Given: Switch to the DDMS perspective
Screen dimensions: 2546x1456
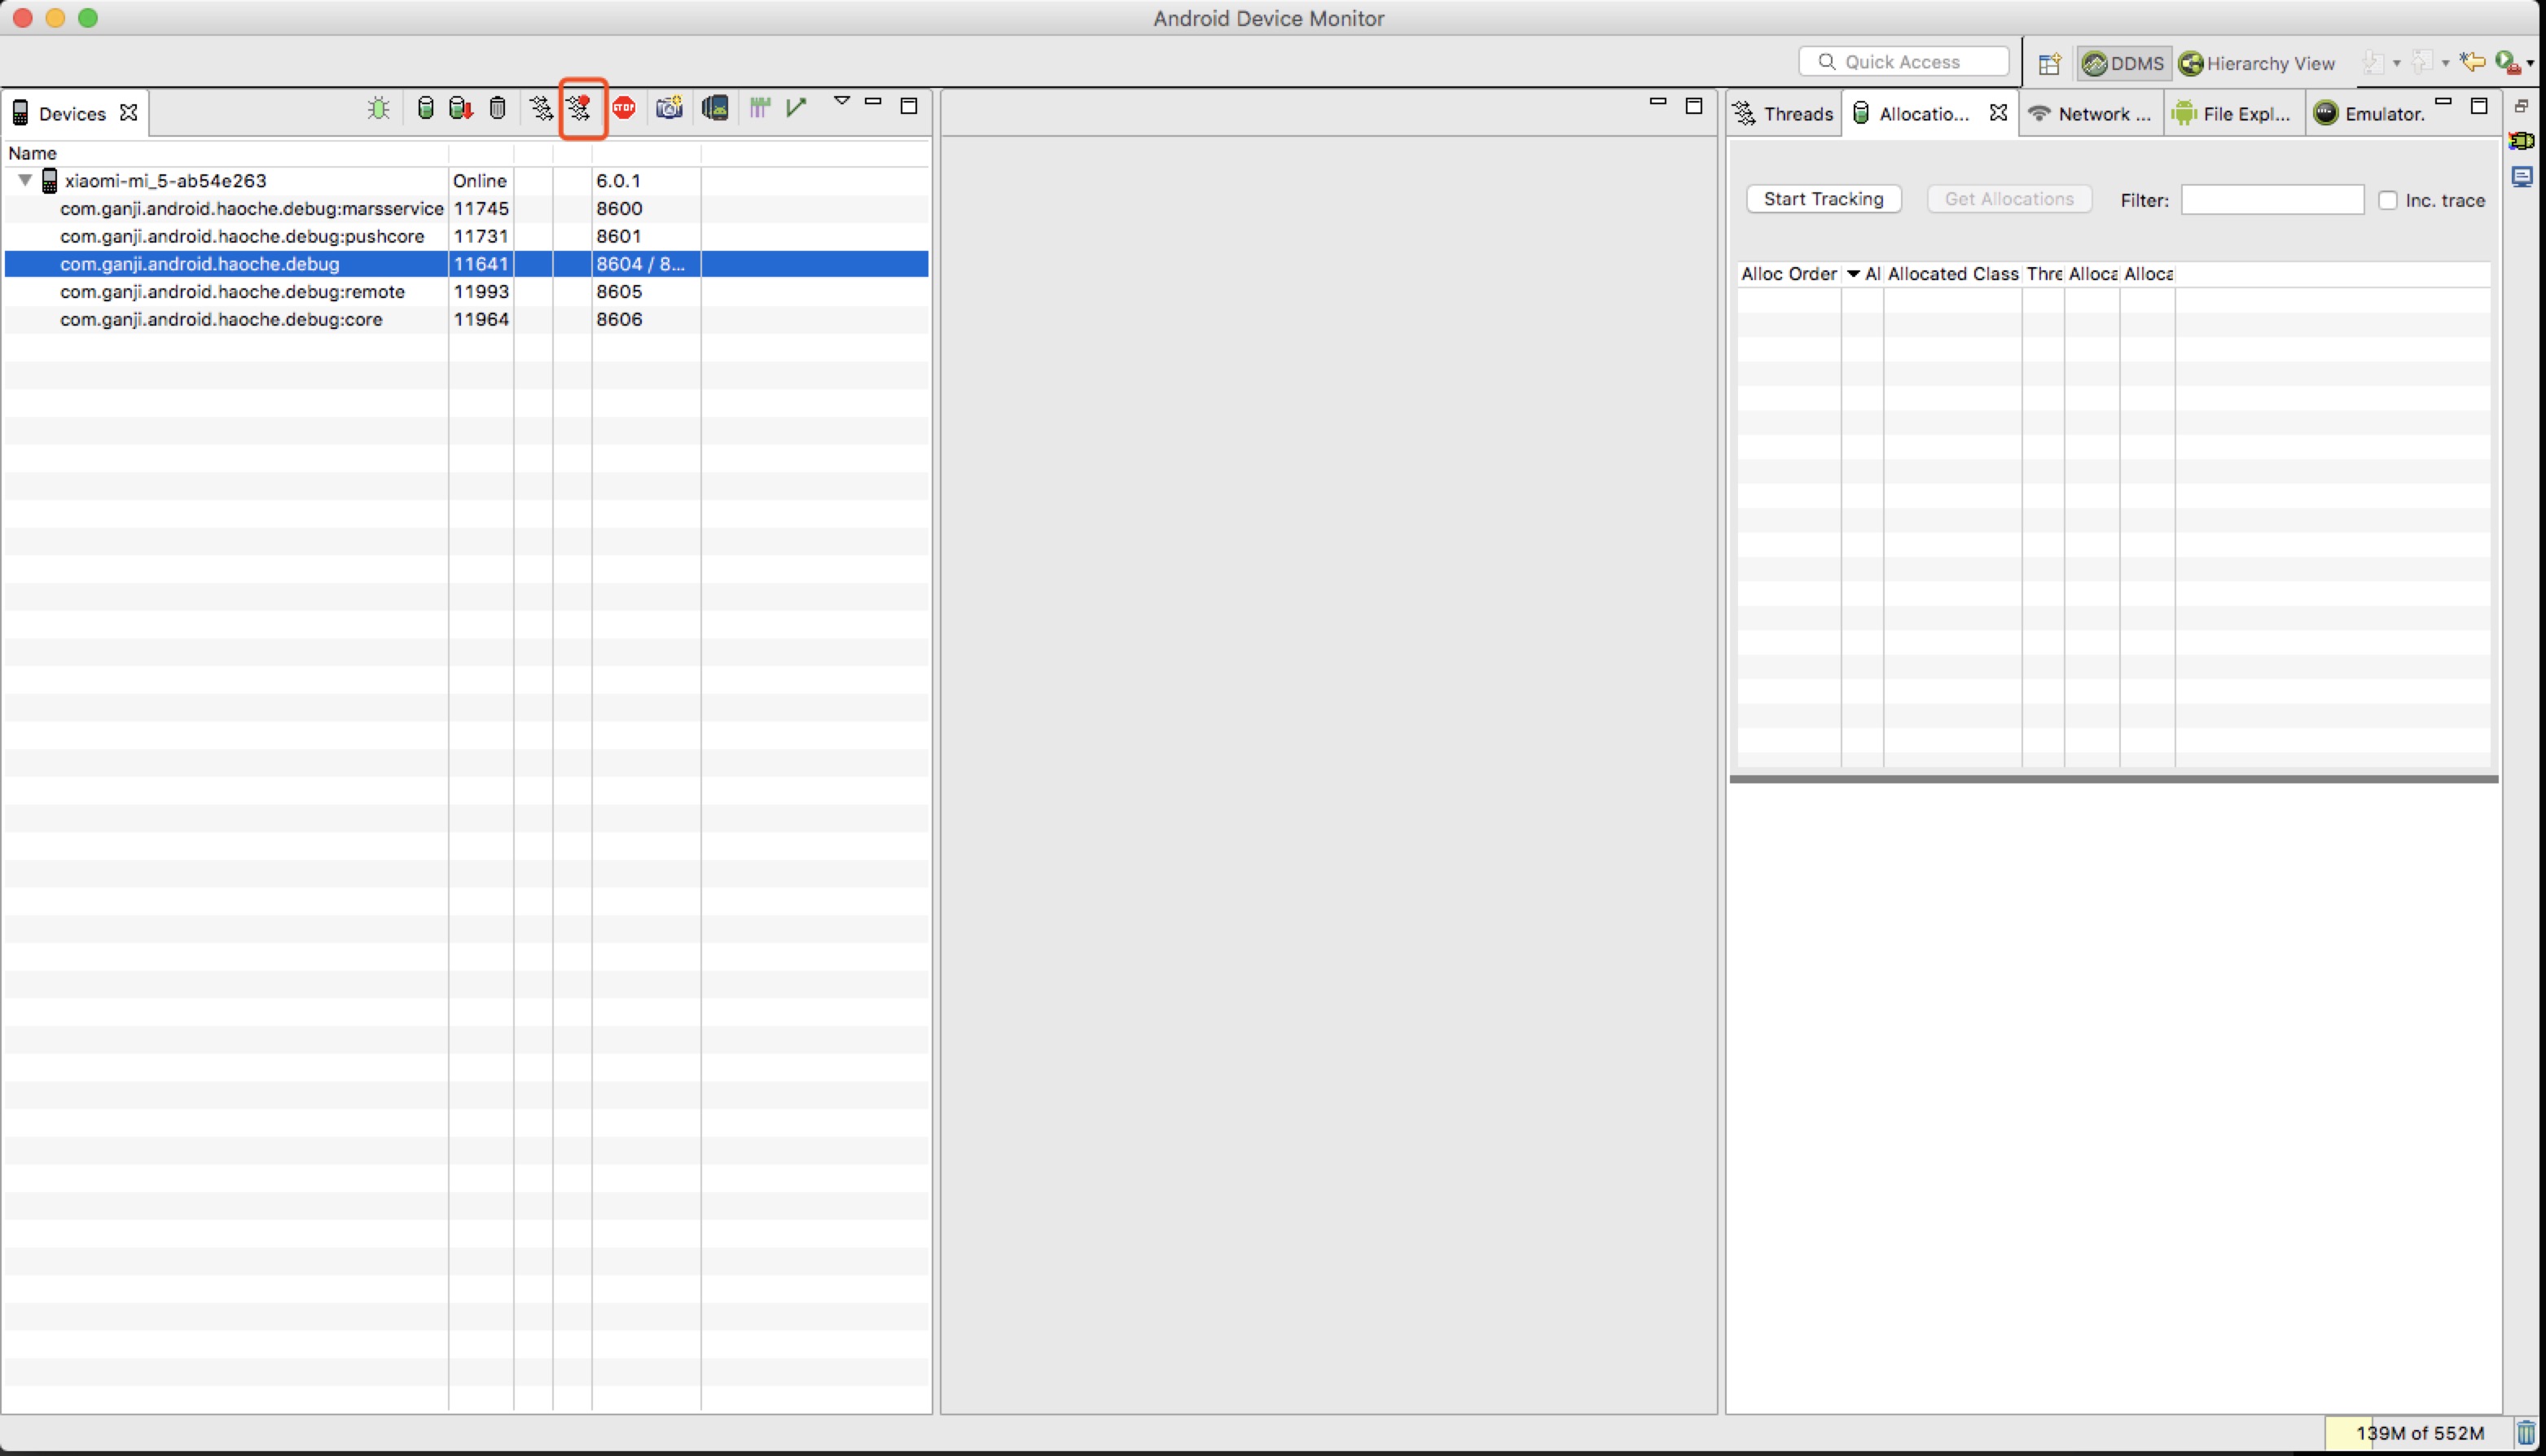Looking at the screenshot, I should point(2123,64).
